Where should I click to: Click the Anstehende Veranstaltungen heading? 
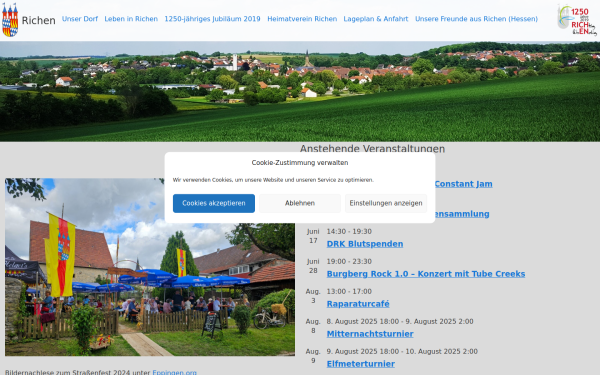372,149
